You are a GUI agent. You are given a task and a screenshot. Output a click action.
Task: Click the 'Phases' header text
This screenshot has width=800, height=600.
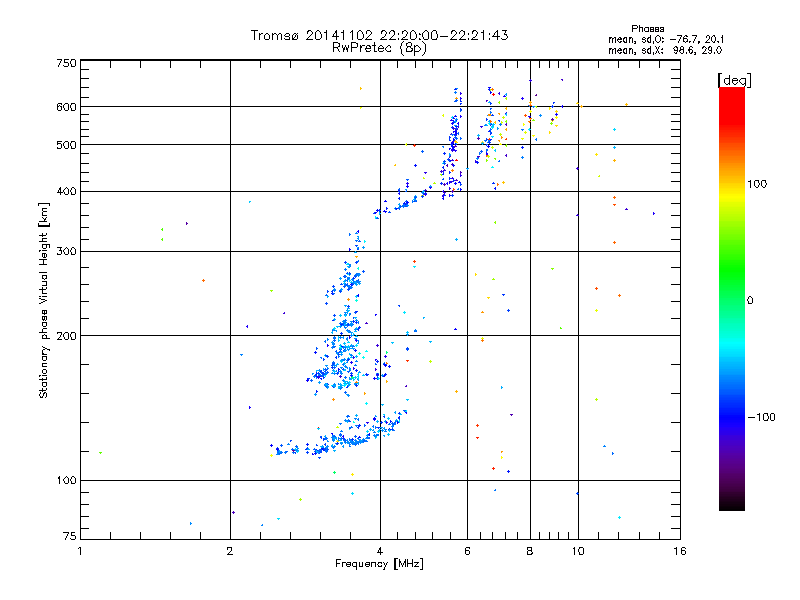pyautogui.click(x=647, y=29)
